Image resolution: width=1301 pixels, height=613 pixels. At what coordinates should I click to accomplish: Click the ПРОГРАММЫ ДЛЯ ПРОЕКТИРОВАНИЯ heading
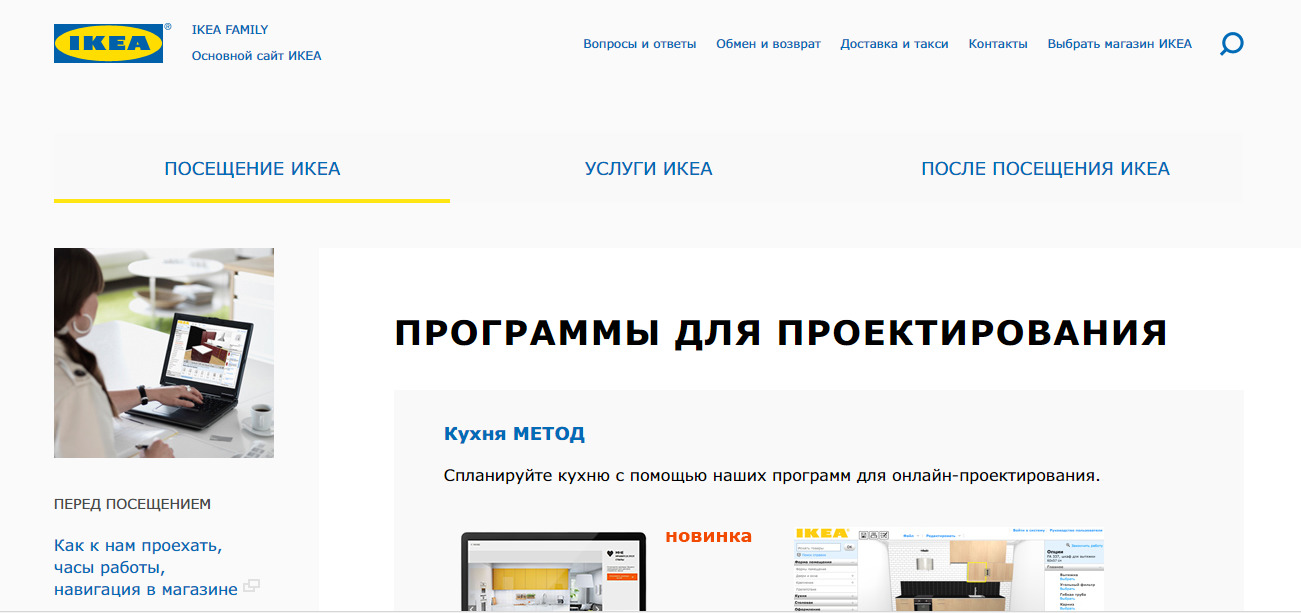[x=781, y=333]
